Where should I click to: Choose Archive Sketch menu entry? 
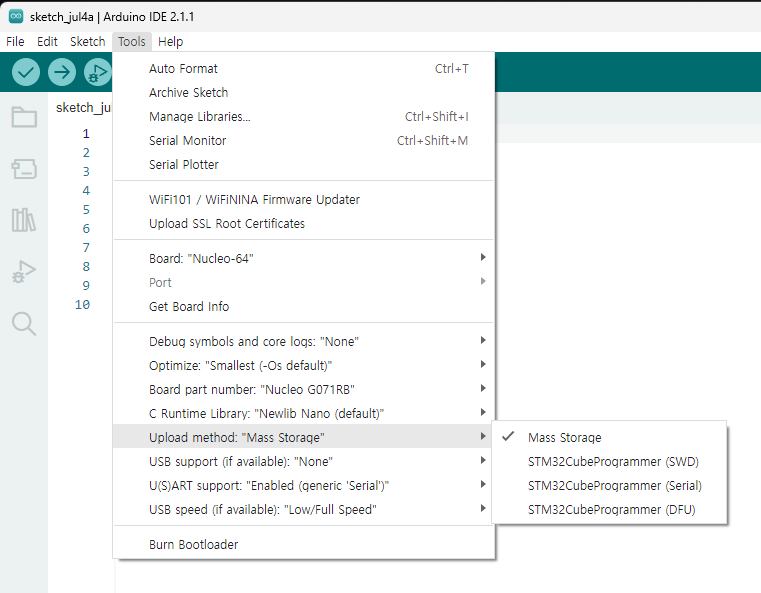click(304, 92)
